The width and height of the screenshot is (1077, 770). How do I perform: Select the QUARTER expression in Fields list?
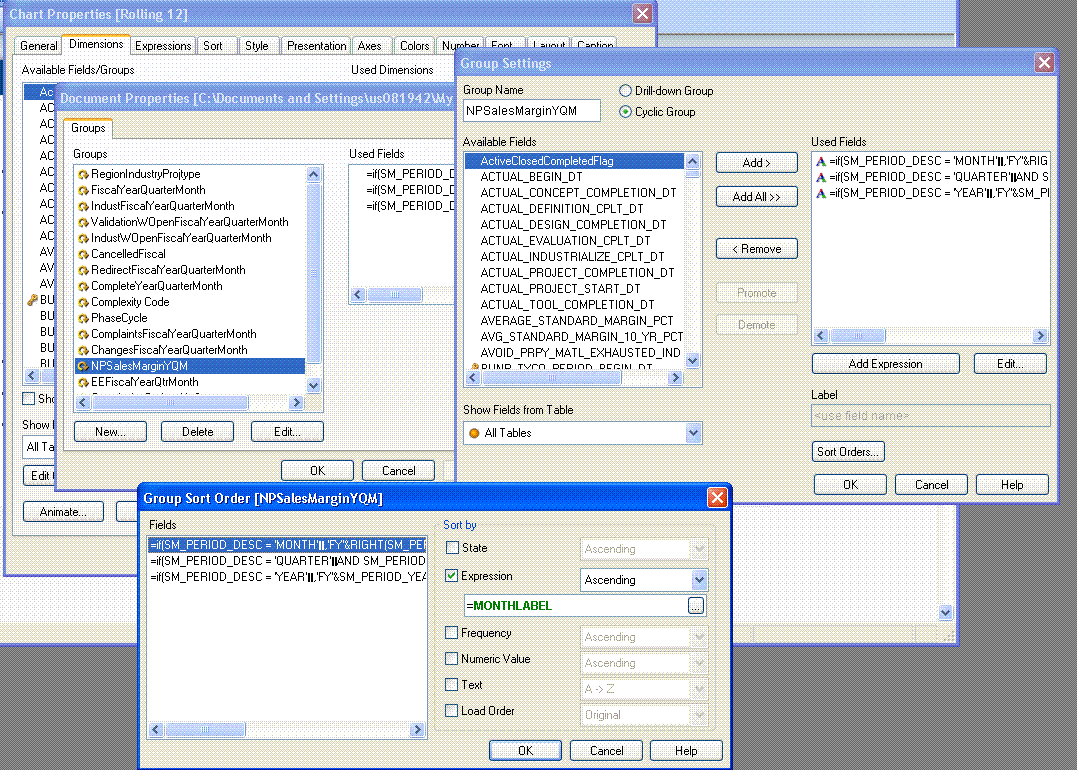[288, 561]
